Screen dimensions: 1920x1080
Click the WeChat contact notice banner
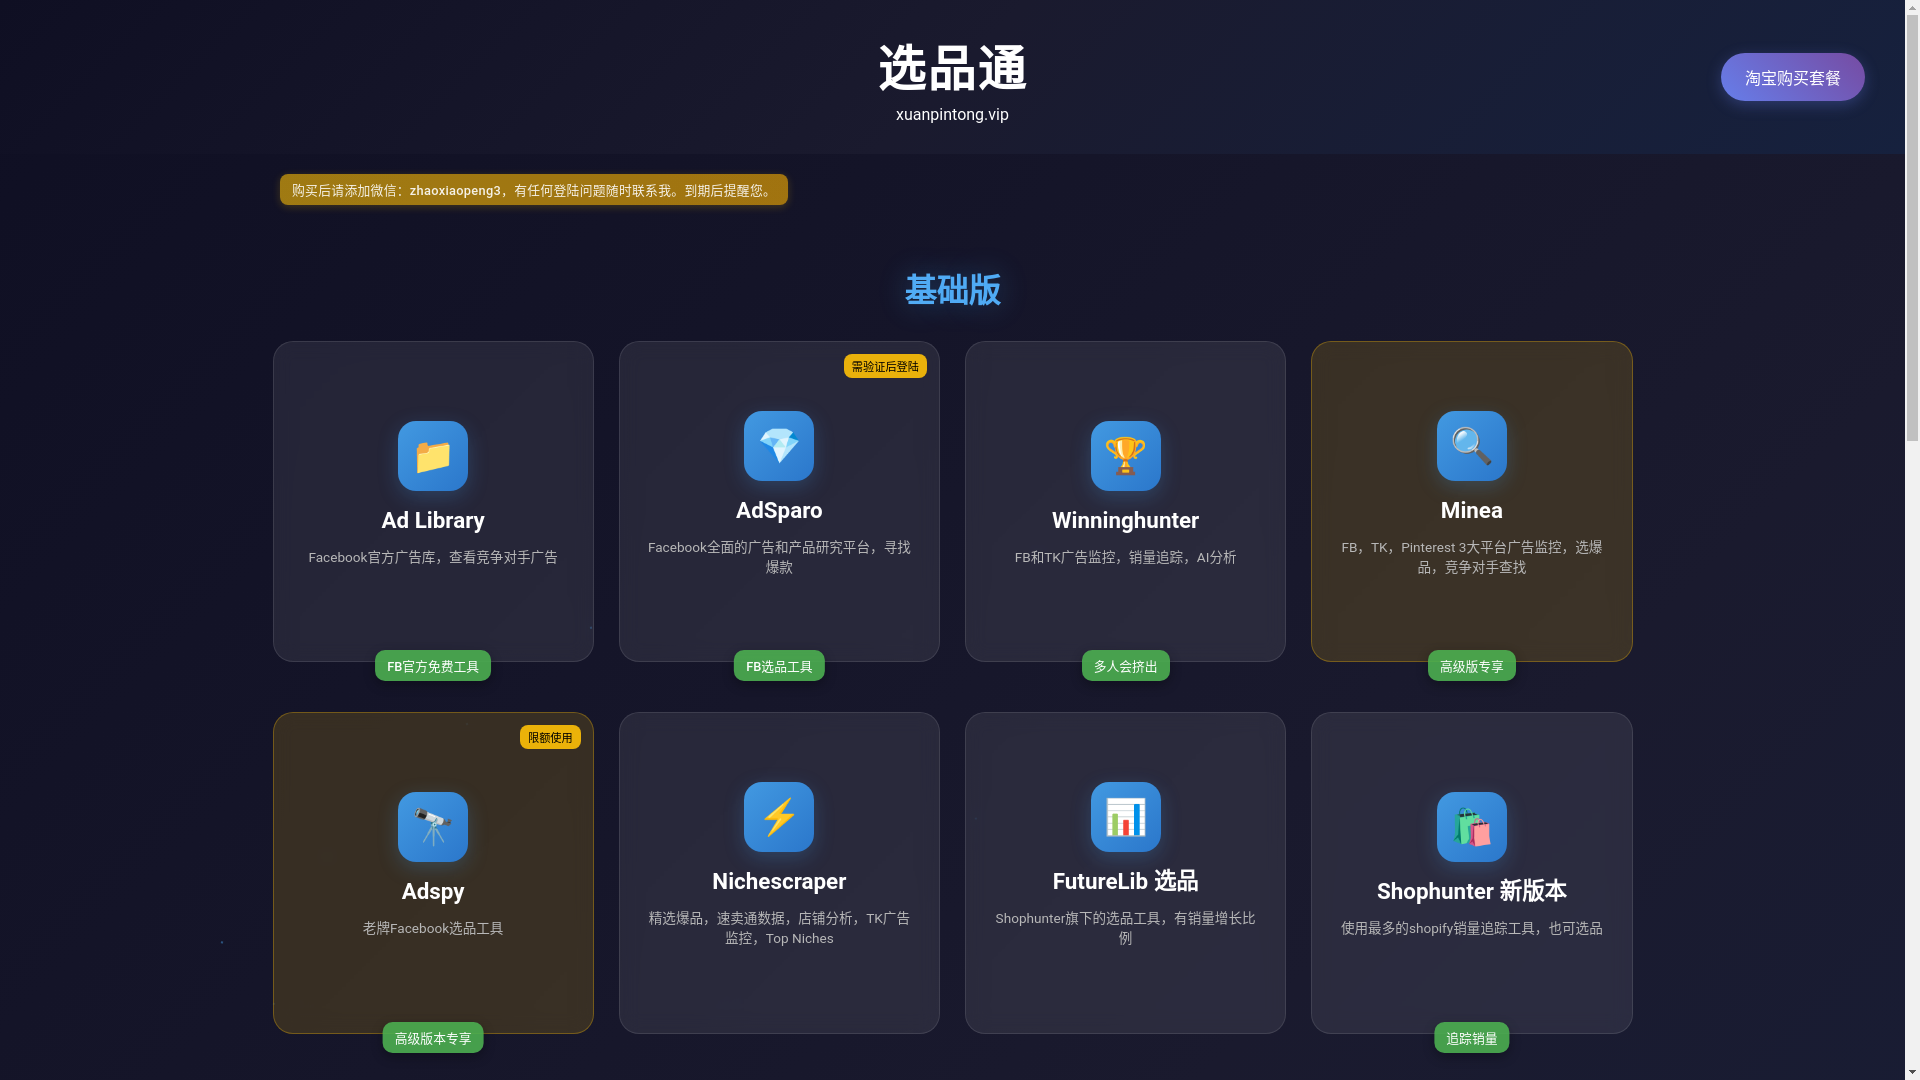click(534, 190)
